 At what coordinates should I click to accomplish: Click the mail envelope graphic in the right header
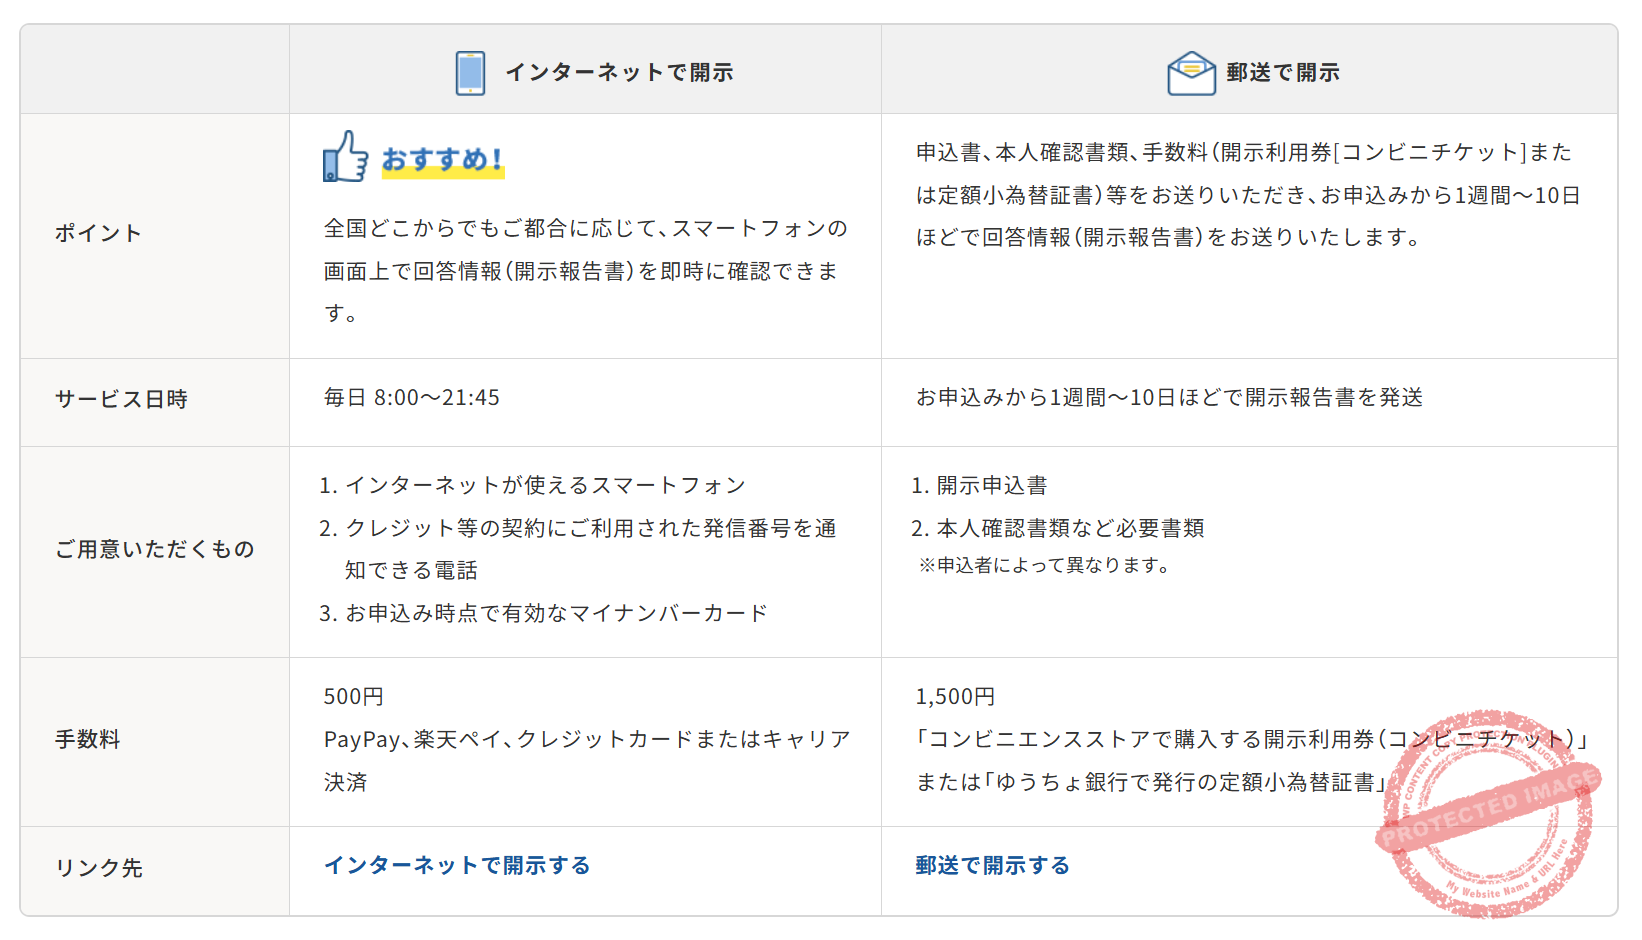(x=1191, y=71)
